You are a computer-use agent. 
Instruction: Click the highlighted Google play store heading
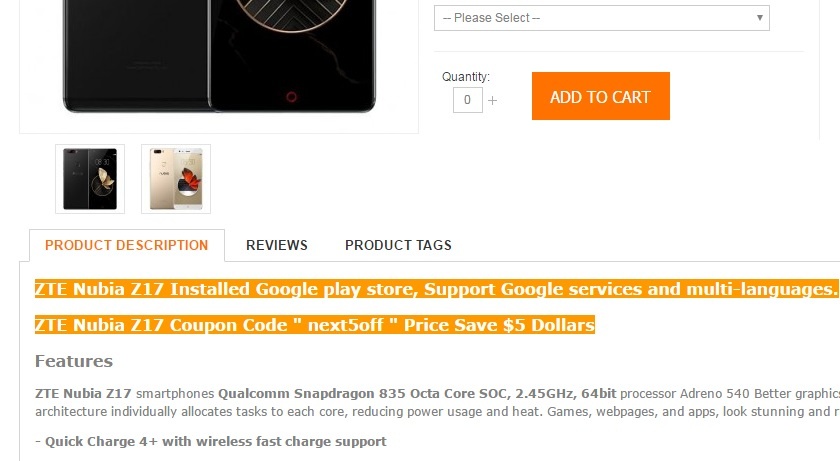click(436, 289)
